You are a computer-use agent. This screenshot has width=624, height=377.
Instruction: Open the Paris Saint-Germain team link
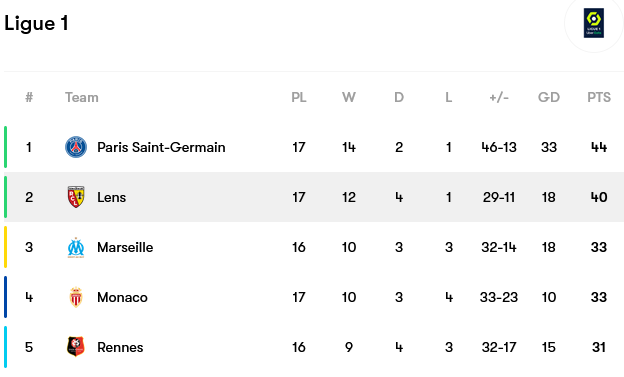point(161,147)
